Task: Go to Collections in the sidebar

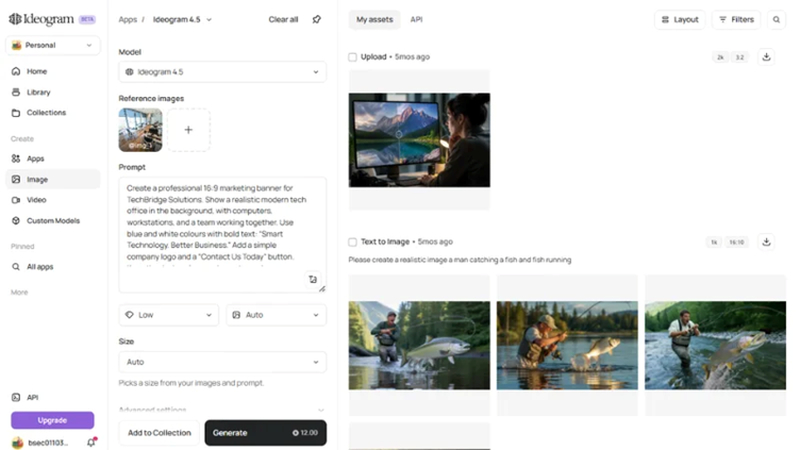Action: click(x=46, y=113)
